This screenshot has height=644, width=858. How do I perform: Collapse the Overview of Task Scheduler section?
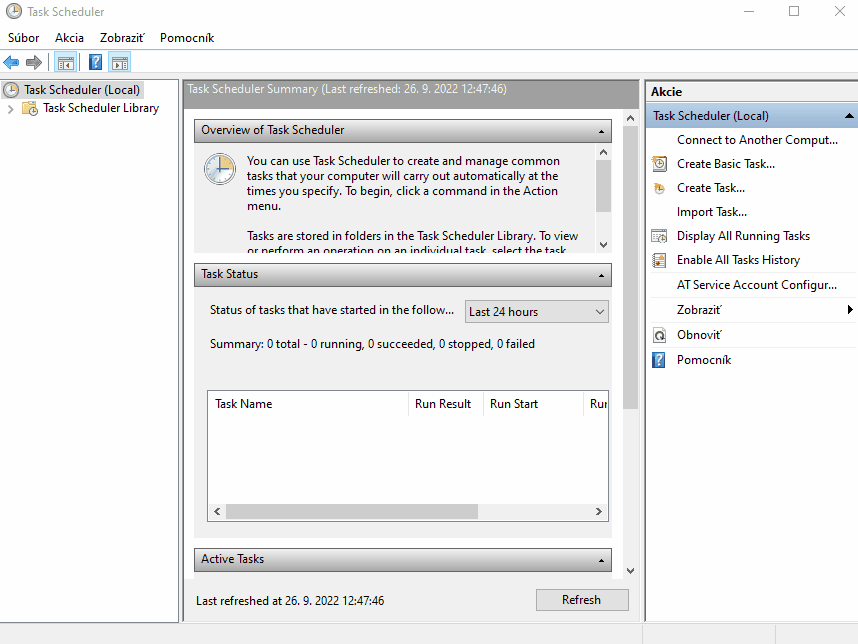click(x=601, y=131)
